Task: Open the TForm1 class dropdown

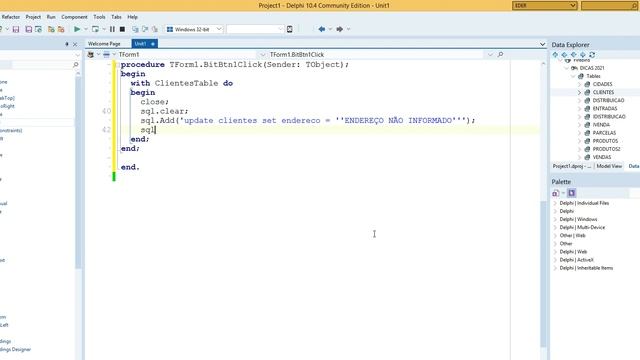Action: pyautogui.click(x=262, y=54)
